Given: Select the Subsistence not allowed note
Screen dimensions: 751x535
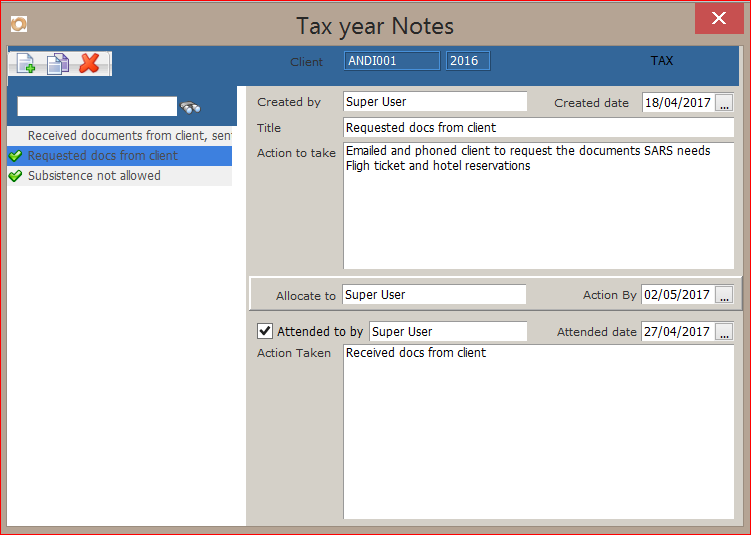Looking at the screenshot, I should click(94, 176).
